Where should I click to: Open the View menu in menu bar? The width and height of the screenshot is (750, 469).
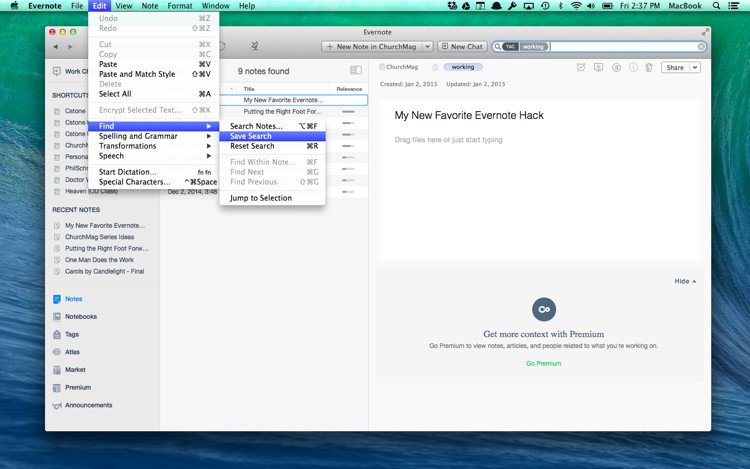click(124, 6)
